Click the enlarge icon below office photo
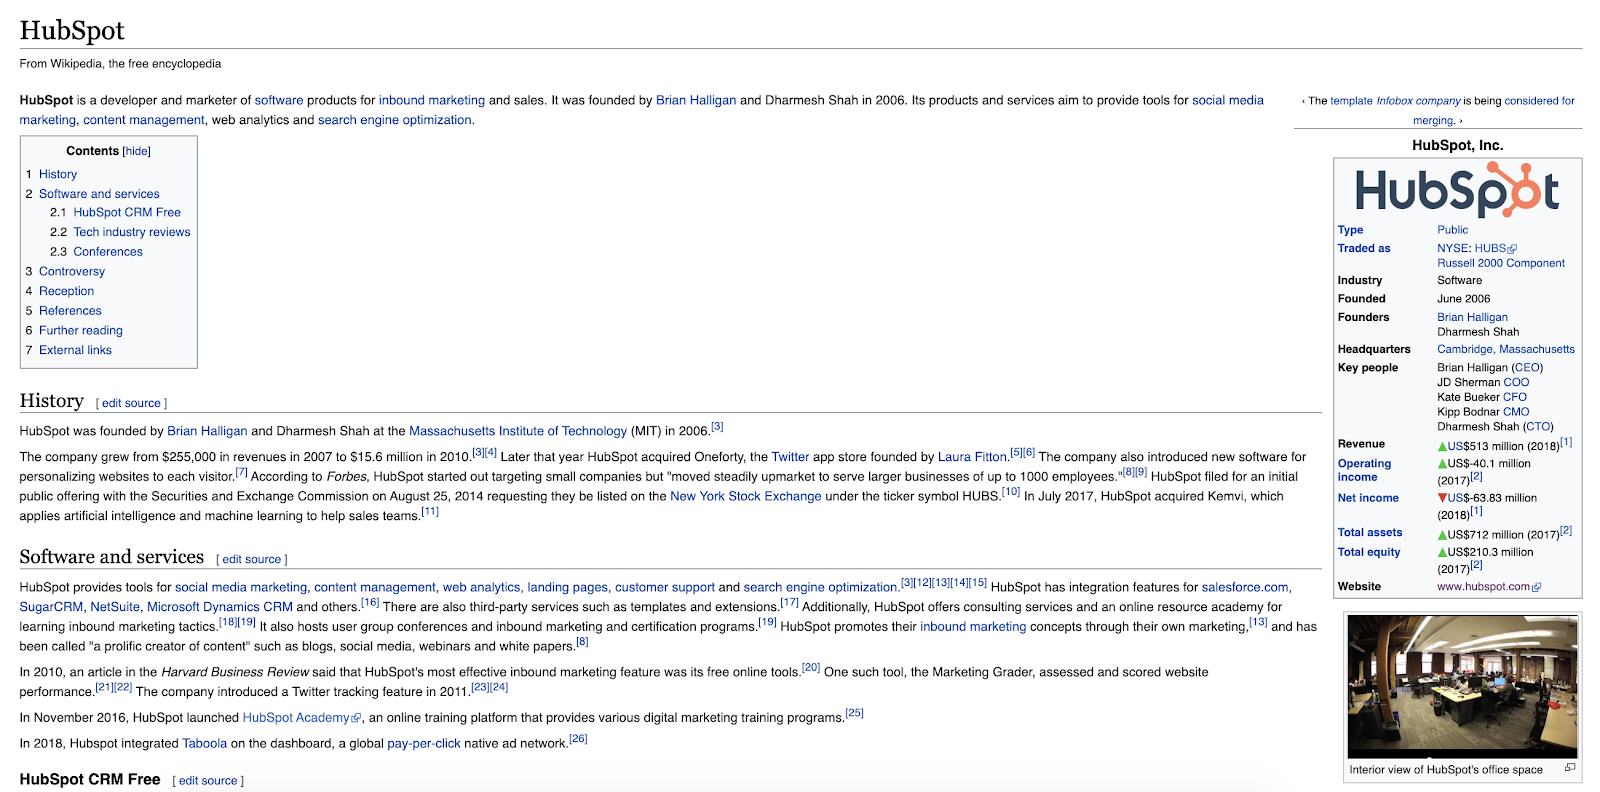This screenshot has height=792, width=1600. pos(1570,768)
